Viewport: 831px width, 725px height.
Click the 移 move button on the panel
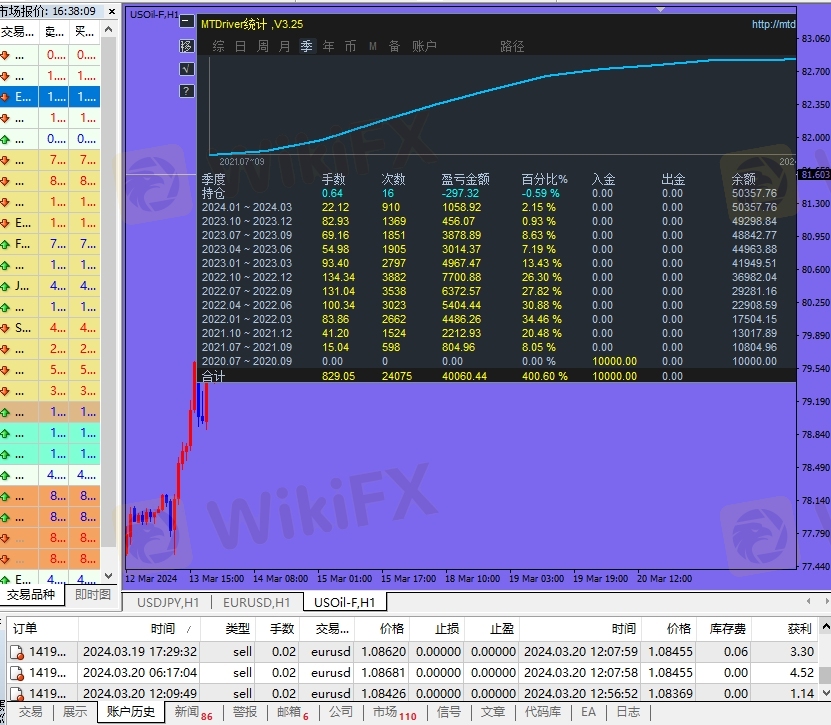pyautogui.click(x=186, y=46)
